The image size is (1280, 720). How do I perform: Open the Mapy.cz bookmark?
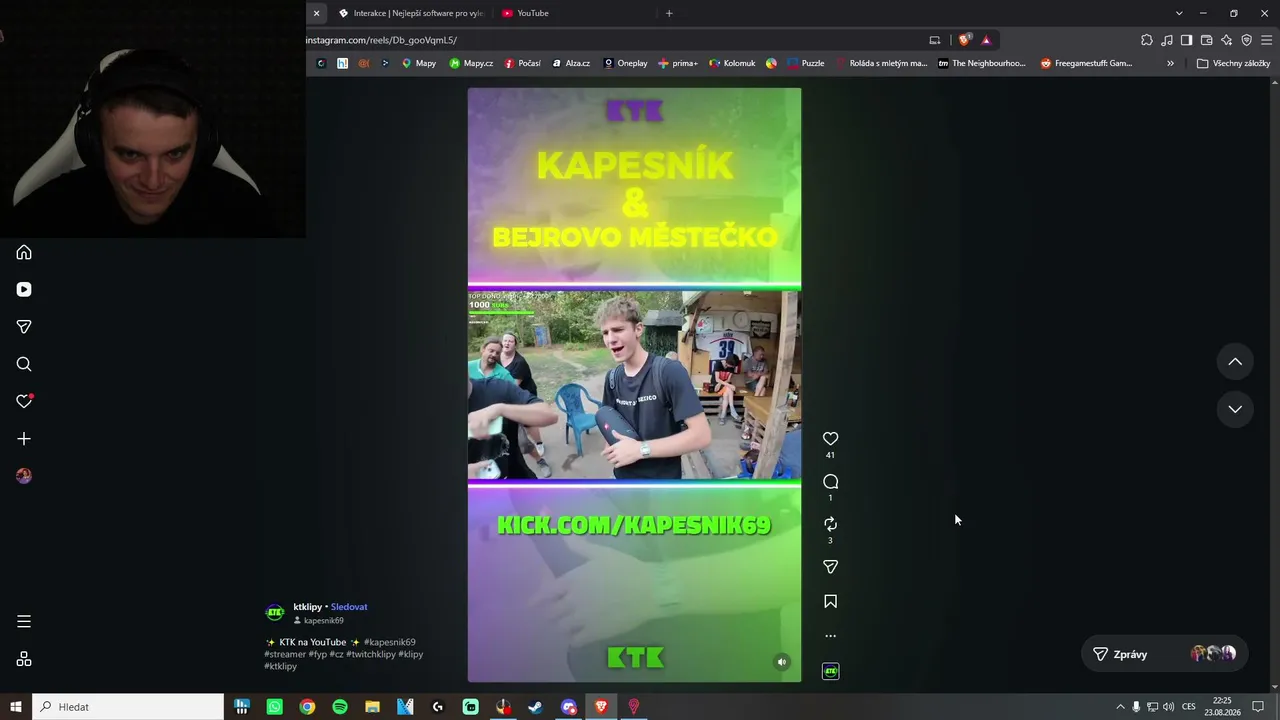[x=471, y=63]
